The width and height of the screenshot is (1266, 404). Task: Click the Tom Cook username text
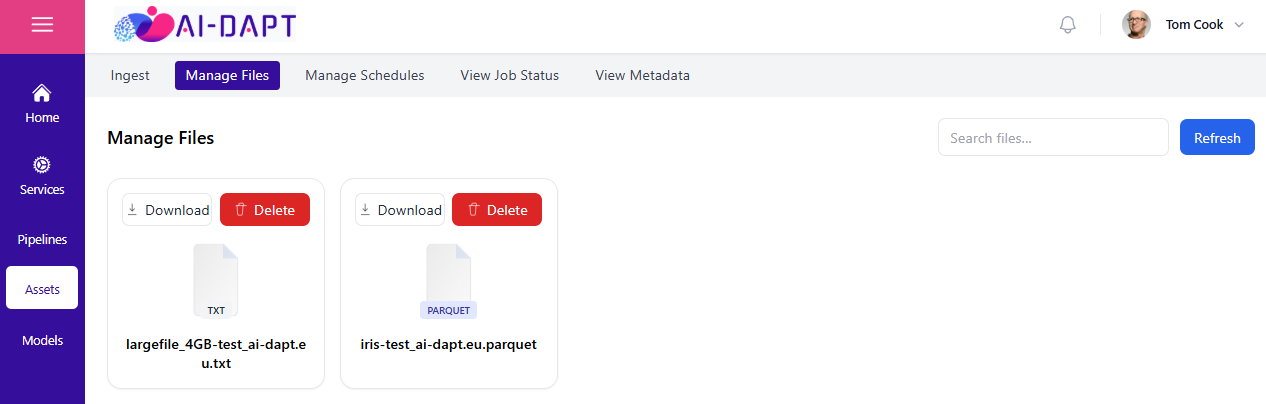tap(1194, 25)
